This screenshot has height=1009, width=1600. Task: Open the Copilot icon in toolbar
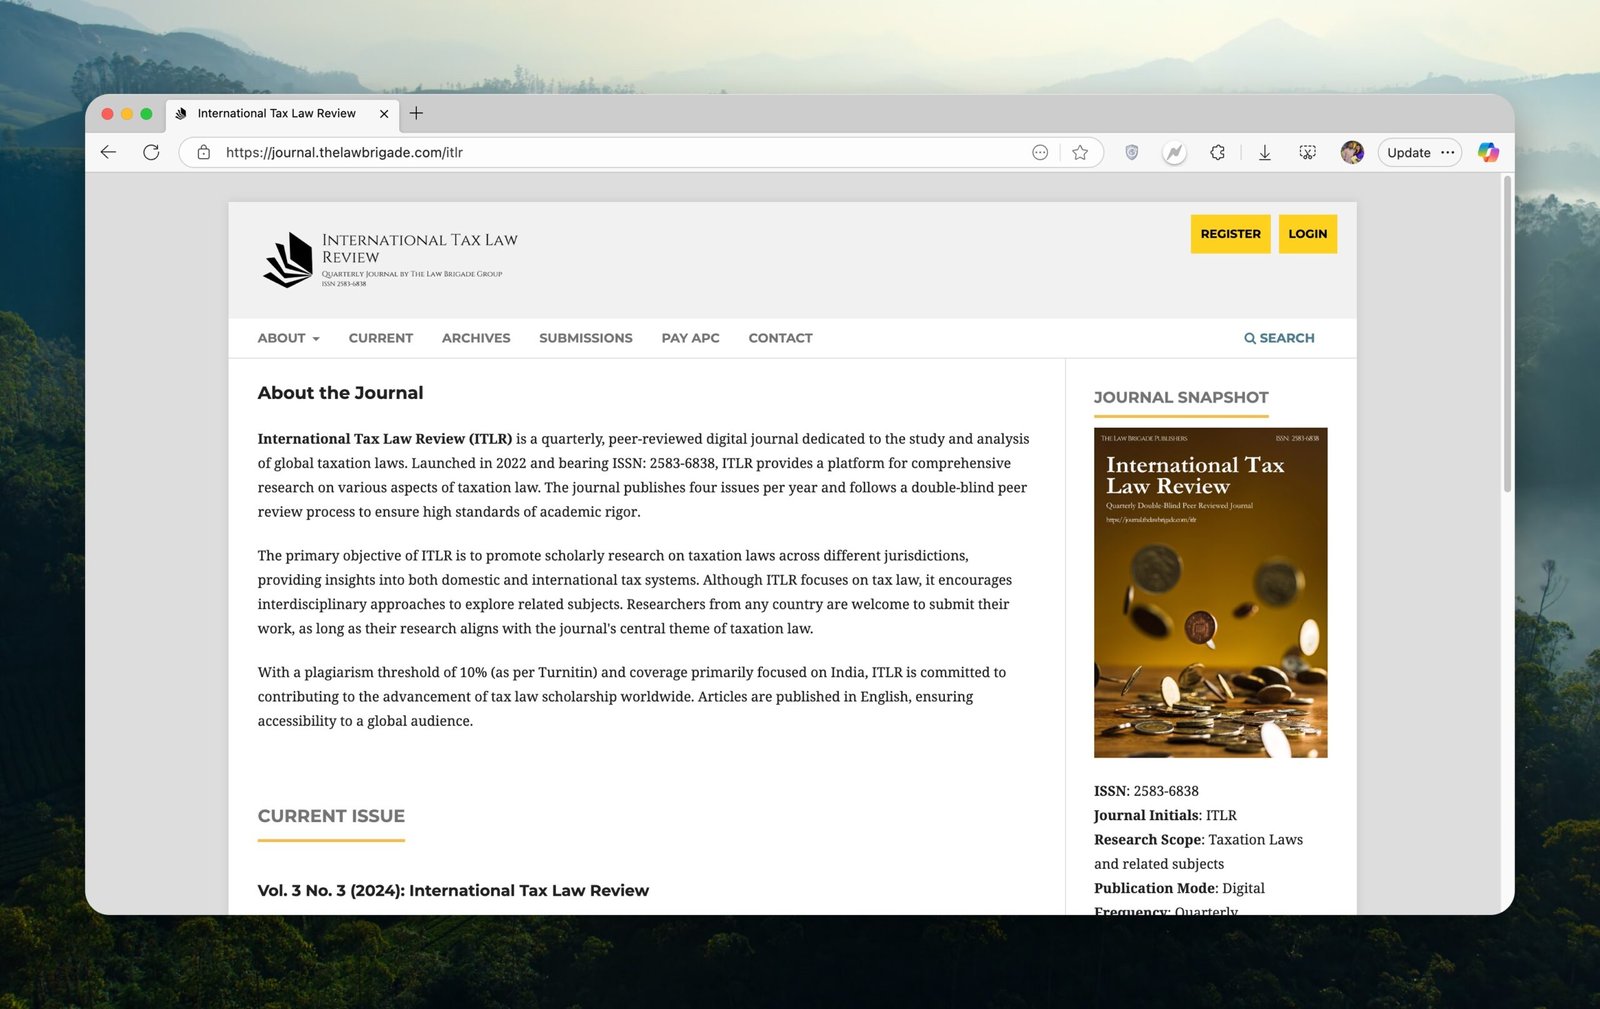point(1488,152)
